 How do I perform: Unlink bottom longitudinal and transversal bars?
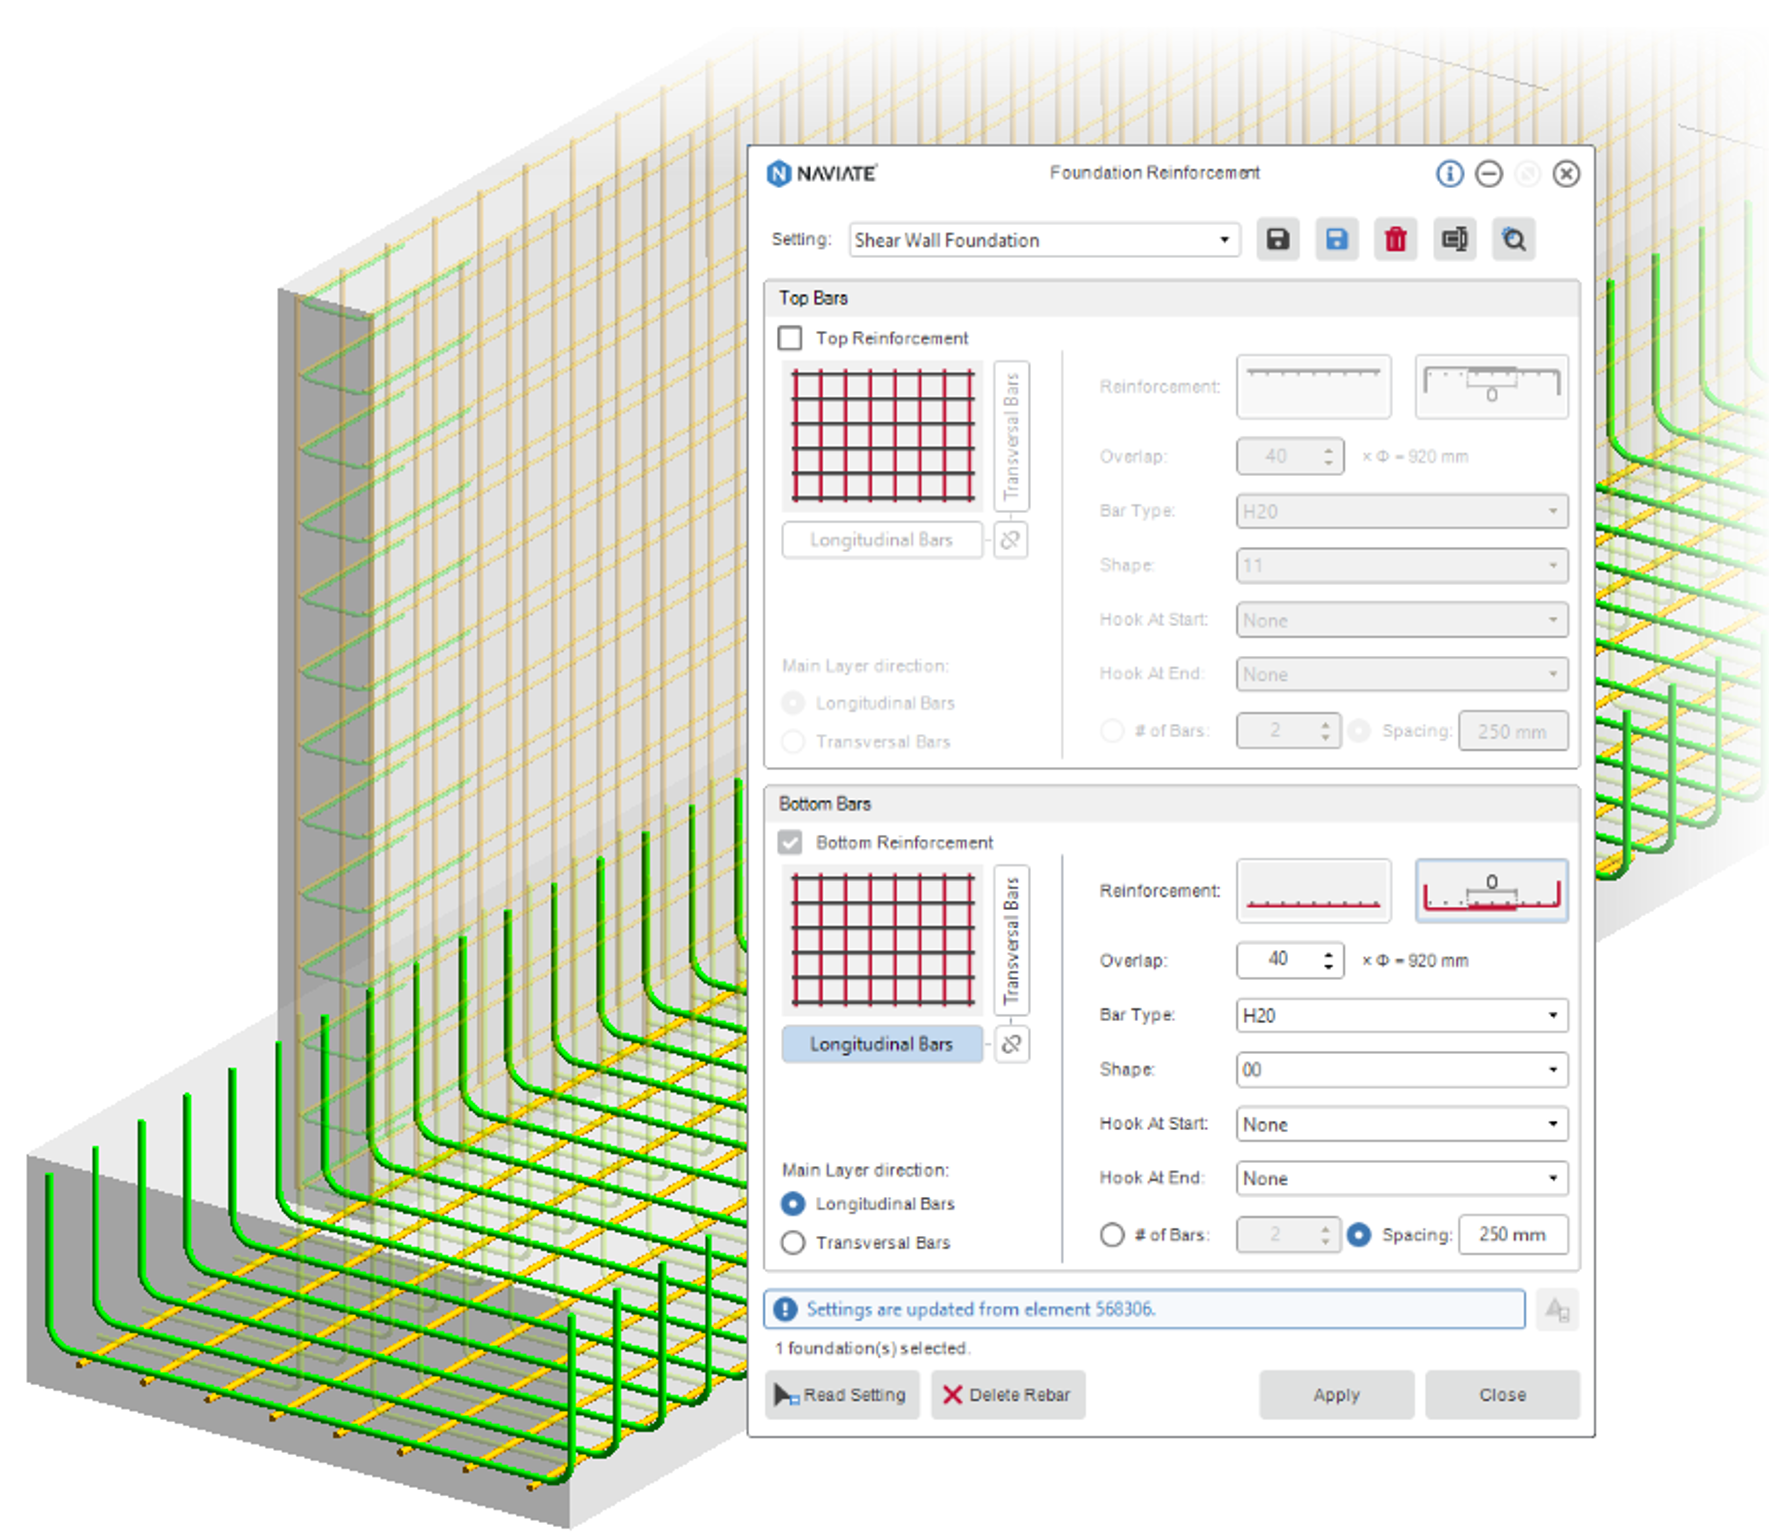pos(1011,1044)
